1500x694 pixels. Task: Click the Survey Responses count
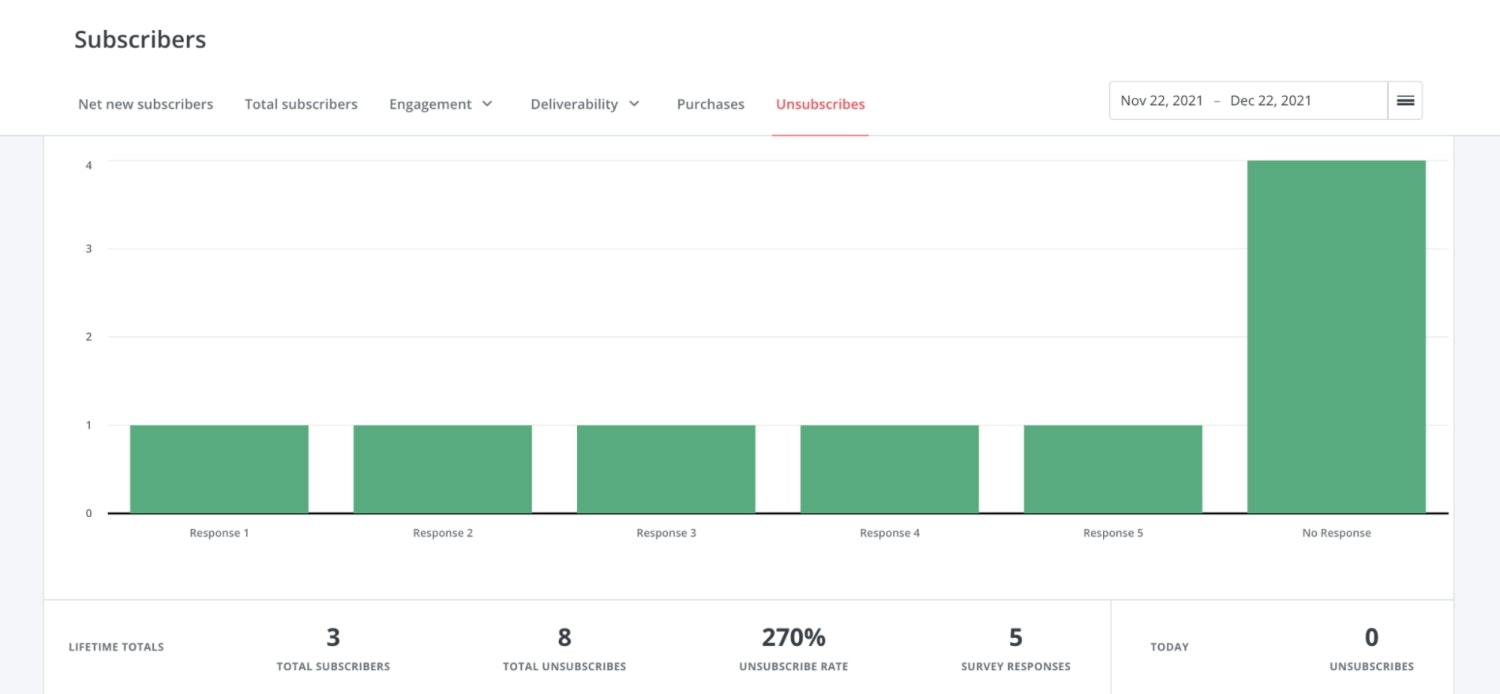point(1015,638)
